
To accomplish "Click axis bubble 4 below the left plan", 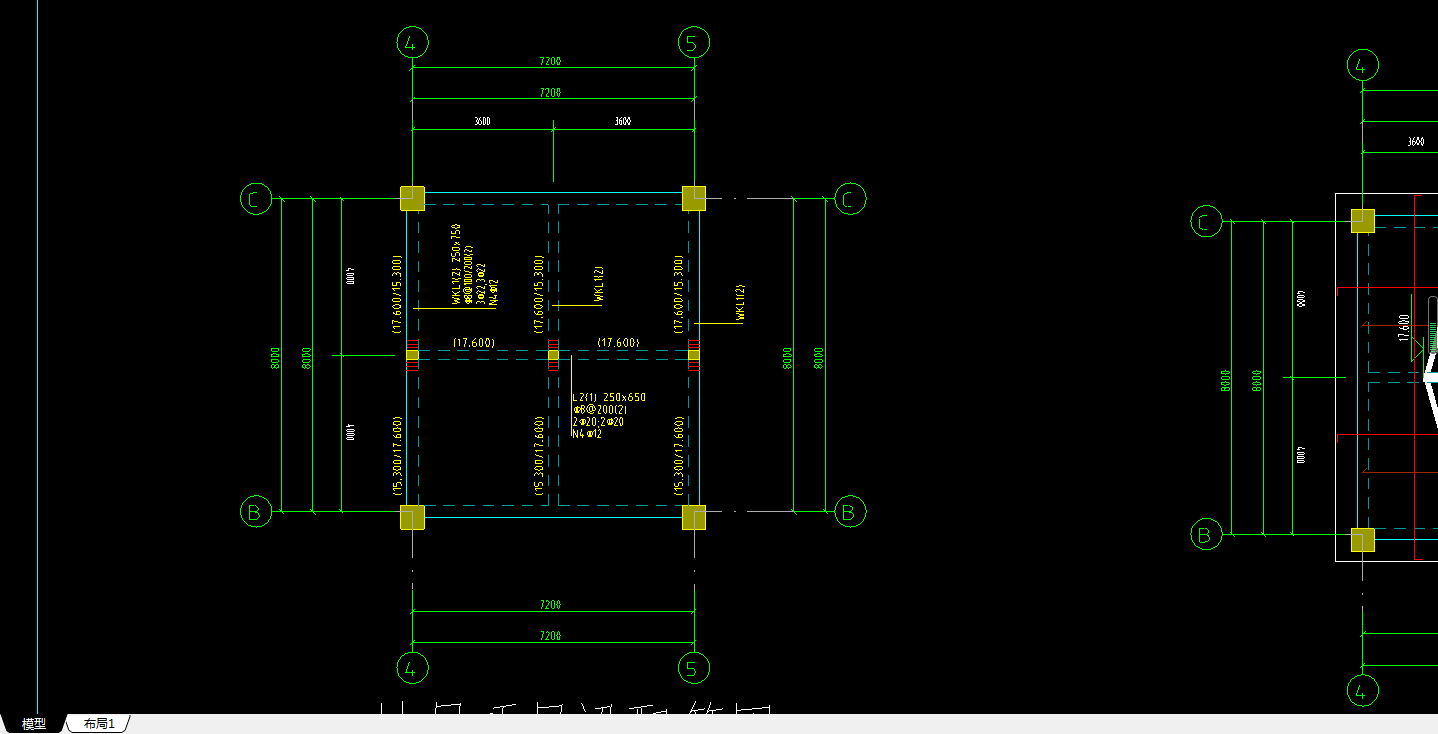I will pyautogui.click(x=412, y=667).
